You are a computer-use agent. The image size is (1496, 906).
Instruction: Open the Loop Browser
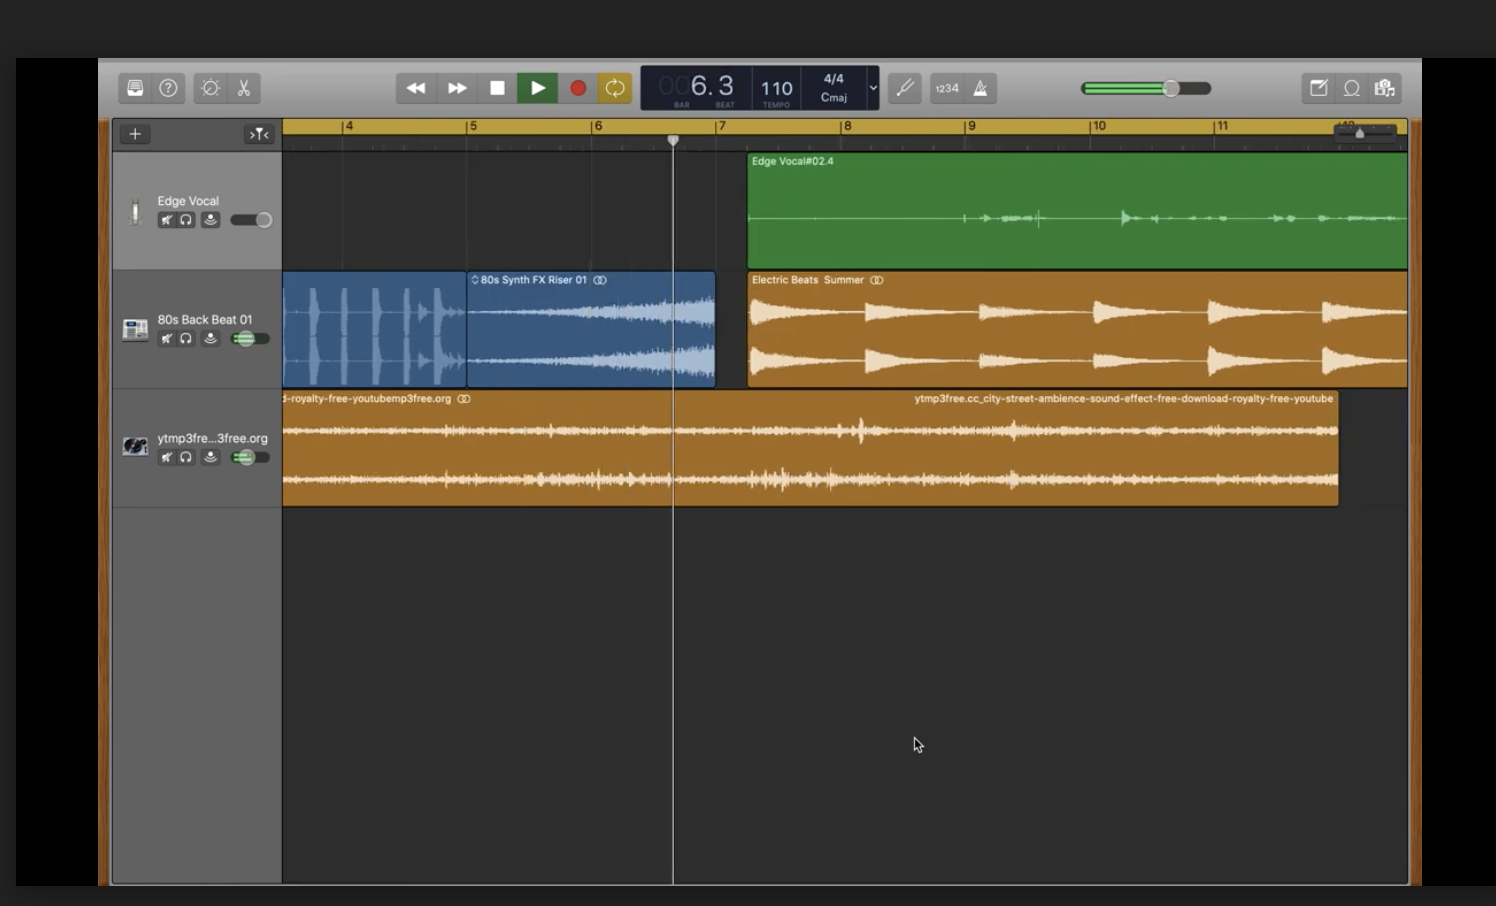pyautogui.click(x=1352, y=88)
